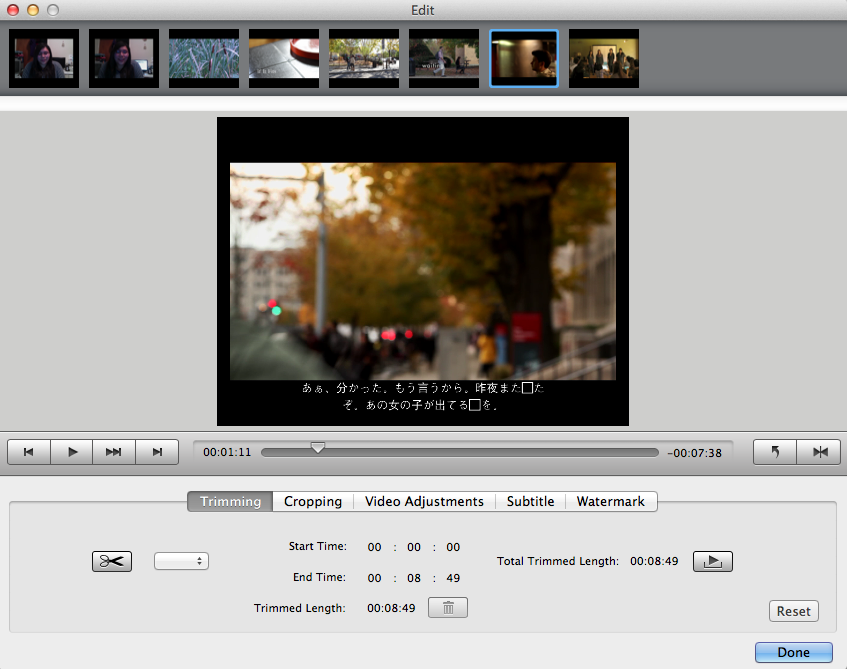Close the Edit window
Screen dimensions: 847x669
click(12, 10)
